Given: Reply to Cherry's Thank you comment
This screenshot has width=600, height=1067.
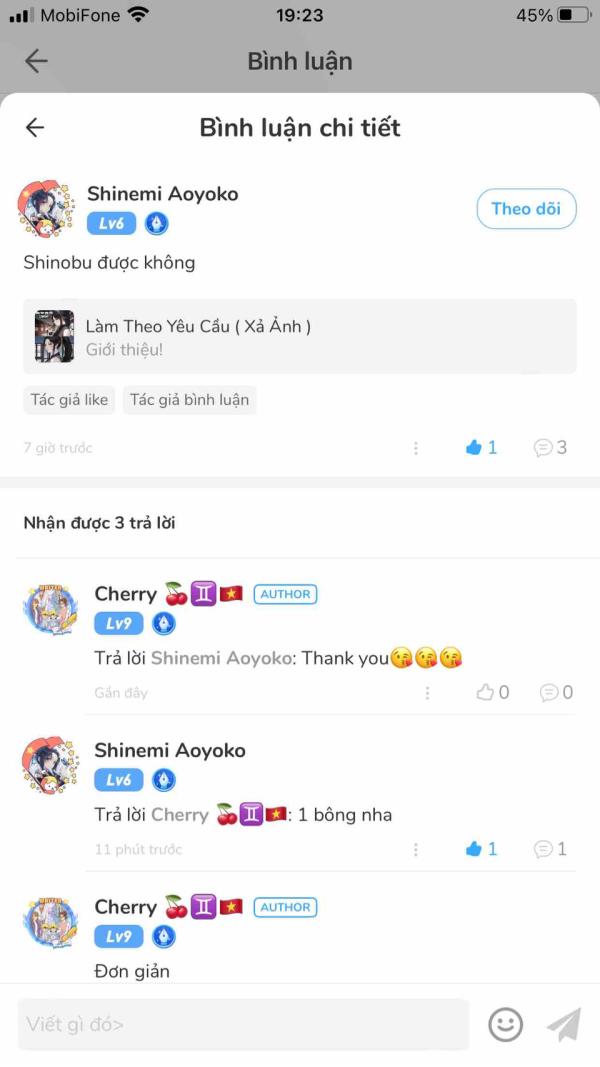Looking at the screenshot, I should click(556, 693).
